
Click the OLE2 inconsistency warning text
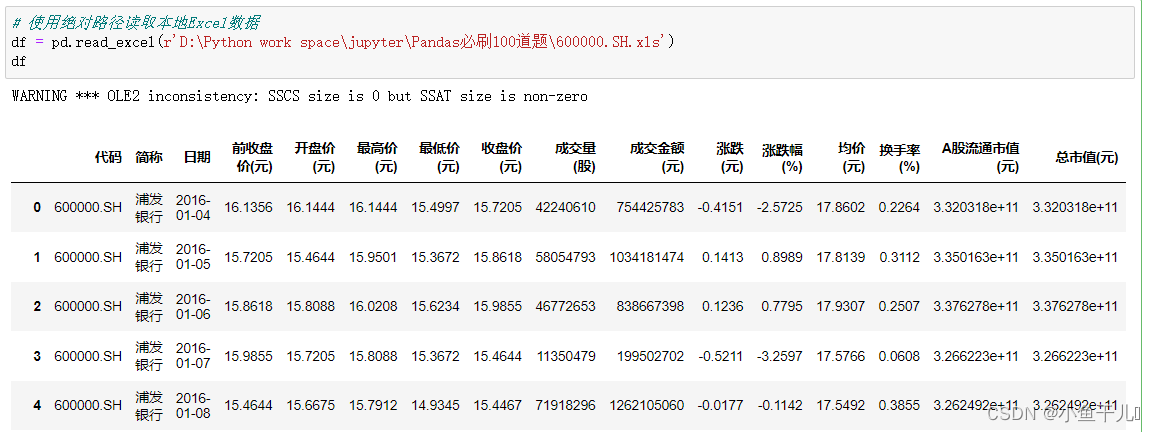point(300,97)
